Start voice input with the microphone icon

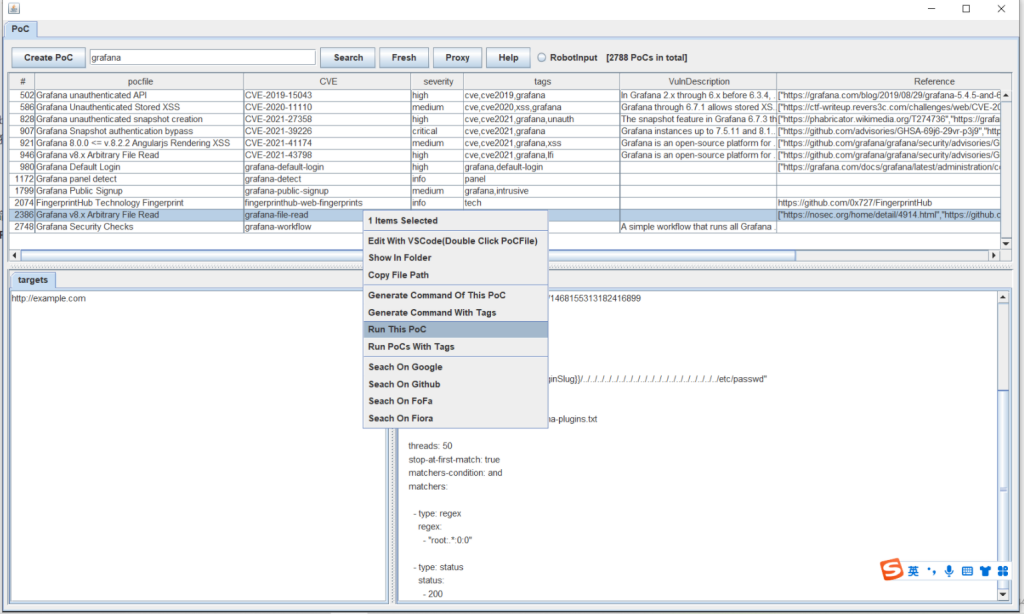949,571
